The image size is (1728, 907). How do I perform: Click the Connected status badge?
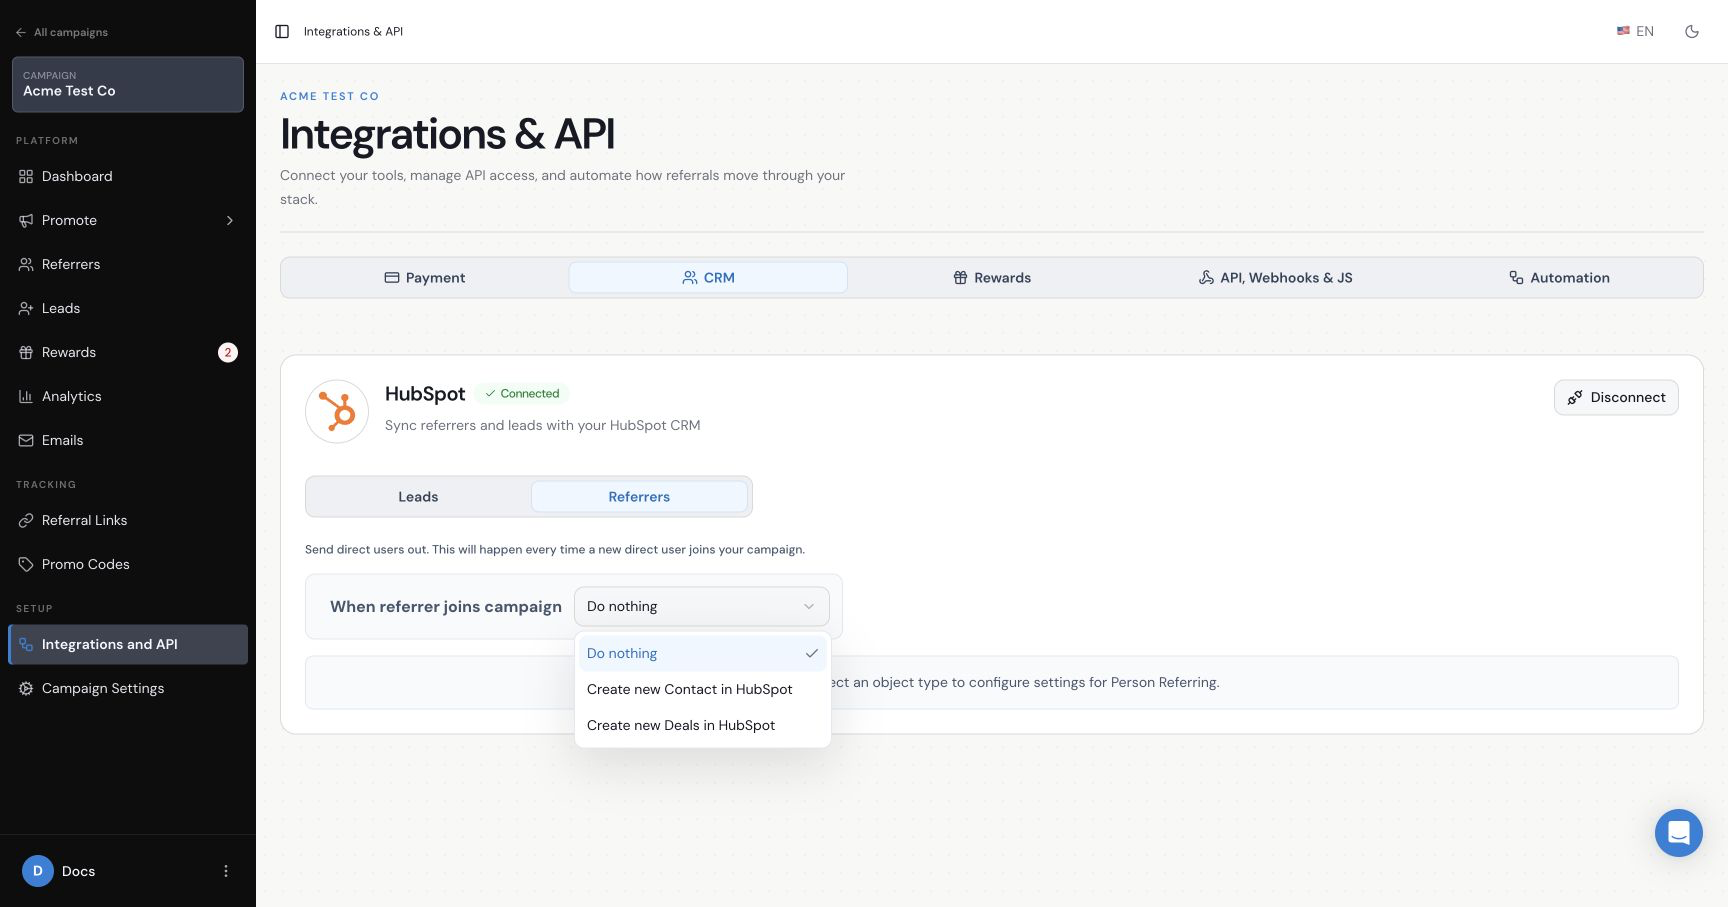pos(522,394)
